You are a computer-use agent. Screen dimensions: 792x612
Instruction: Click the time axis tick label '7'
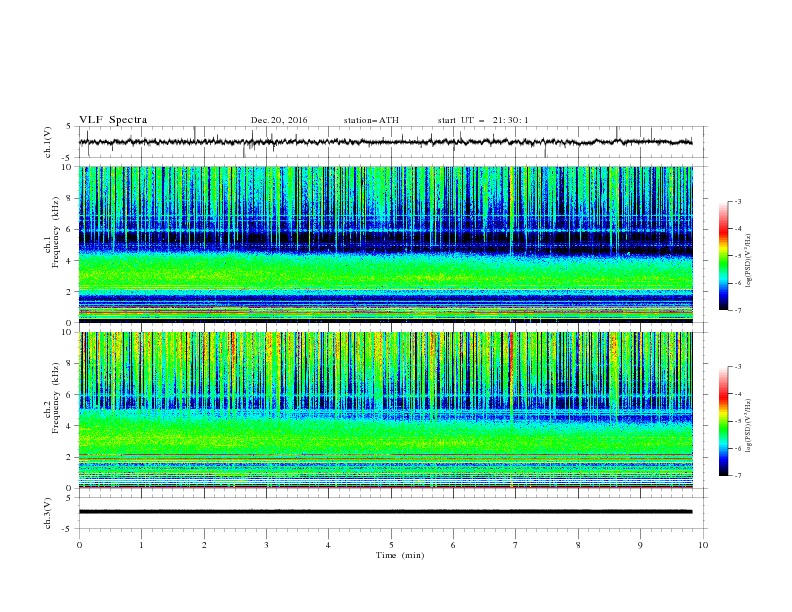[516, 545]
